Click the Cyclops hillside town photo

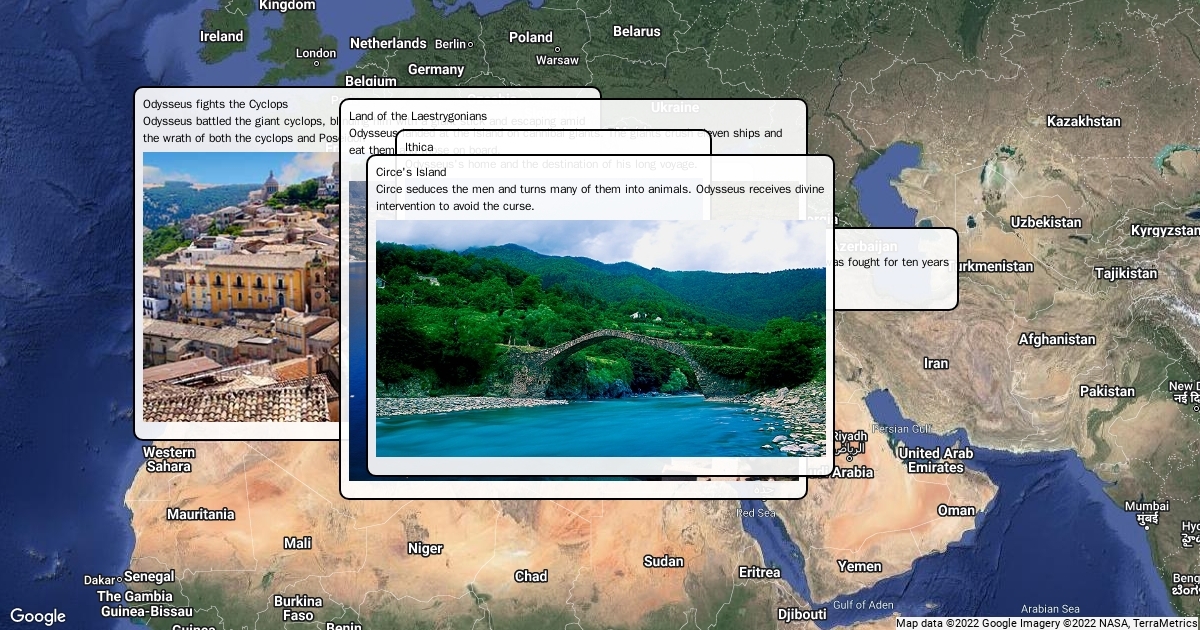click(240, 287)
